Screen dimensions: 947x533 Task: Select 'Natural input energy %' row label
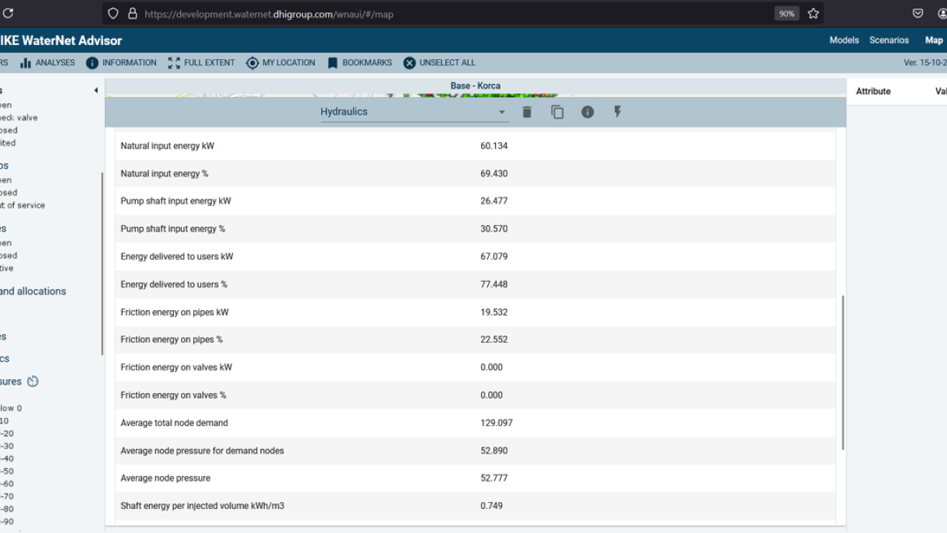pos(164,174)
